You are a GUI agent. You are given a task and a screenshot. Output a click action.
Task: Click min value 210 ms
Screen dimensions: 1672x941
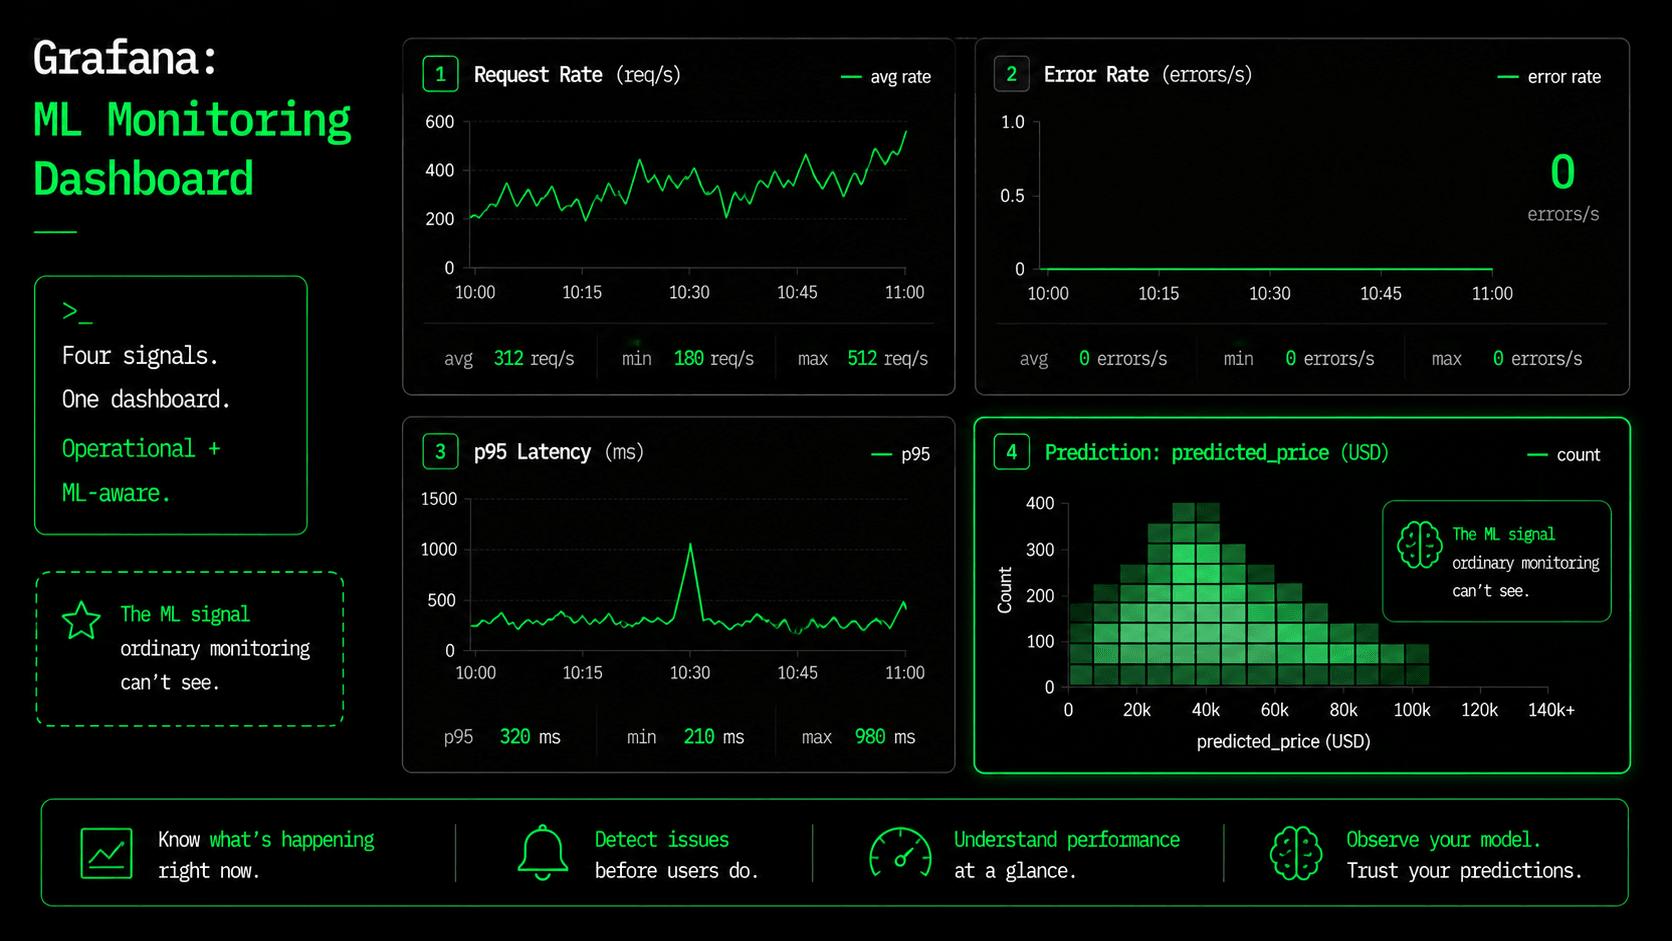tap(714, 736)
